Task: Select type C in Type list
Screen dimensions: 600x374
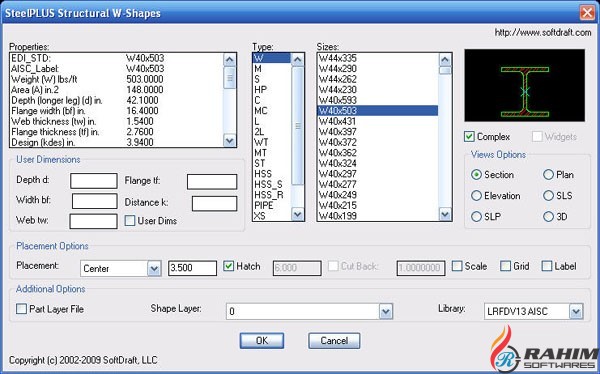Action: tap(271, 100)
